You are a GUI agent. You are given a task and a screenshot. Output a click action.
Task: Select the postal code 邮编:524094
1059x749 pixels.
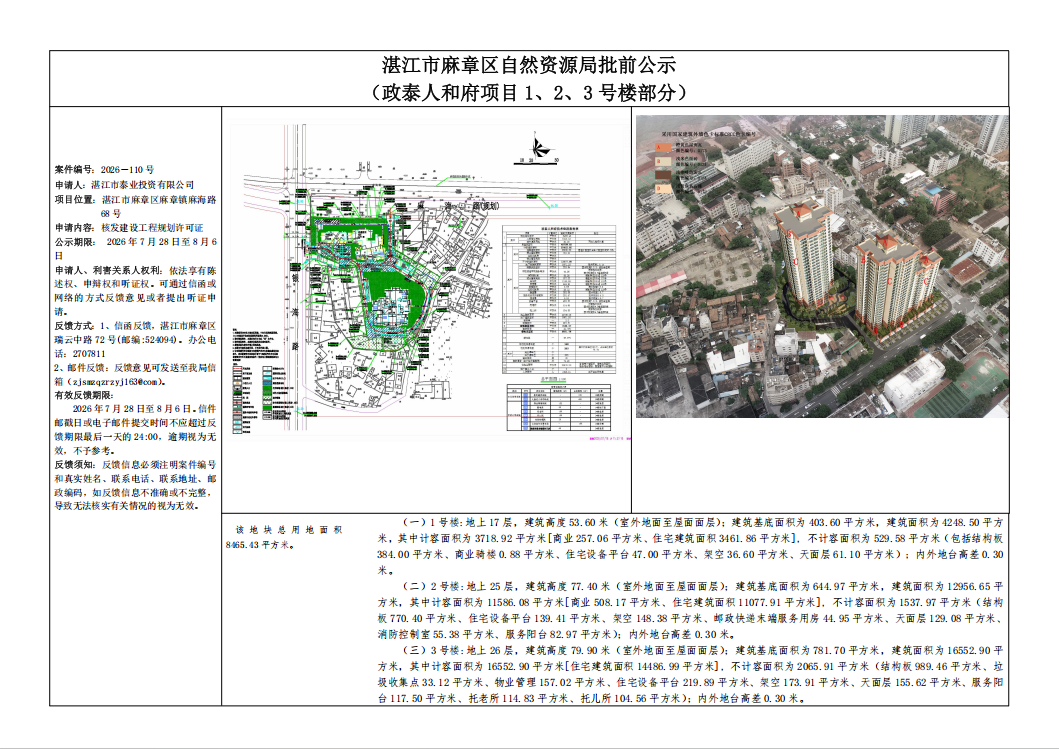click(x=146, y=340)
